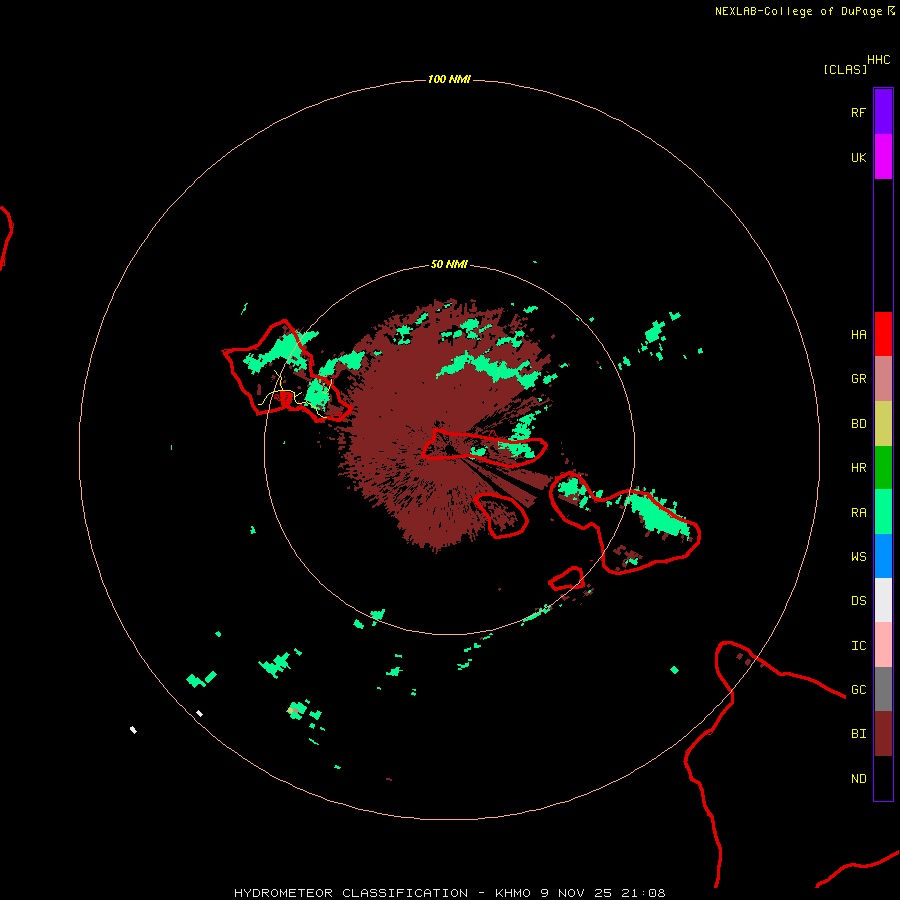Image resolution: width=900 pixels, height=900 pixels.
Task: Click the 'RA' legend label
Action: tap(859, 513)
